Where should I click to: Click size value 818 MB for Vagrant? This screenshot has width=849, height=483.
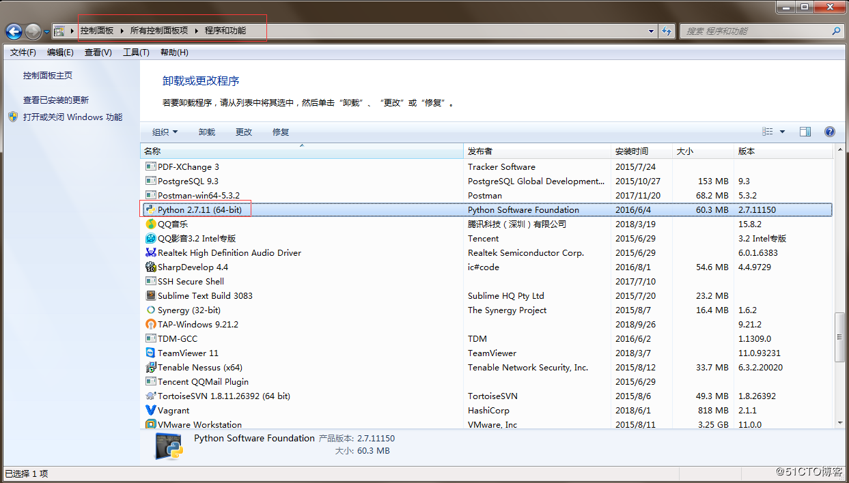pos(713,410)
